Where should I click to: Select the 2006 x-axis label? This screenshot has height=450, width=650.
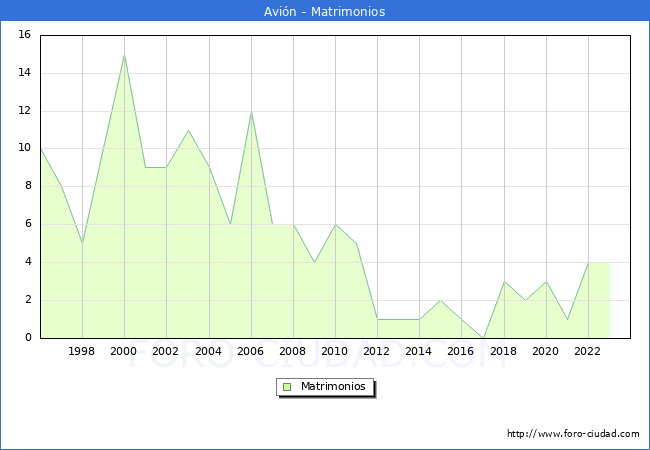250,351
